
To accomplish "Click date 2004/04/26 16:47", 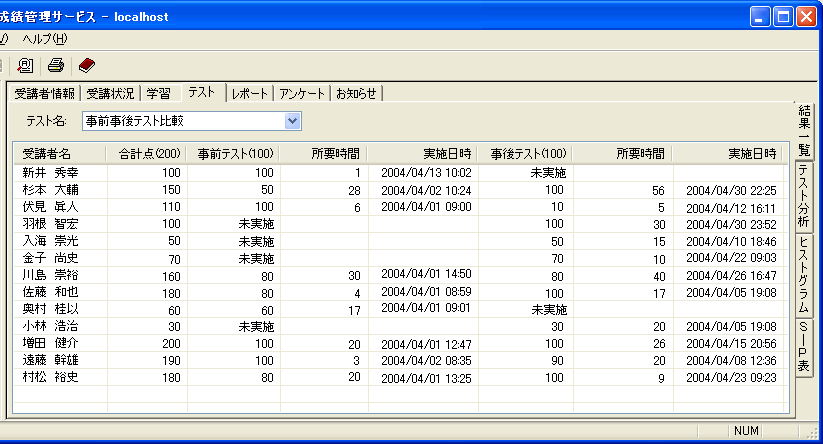I will tap(731, 276).
